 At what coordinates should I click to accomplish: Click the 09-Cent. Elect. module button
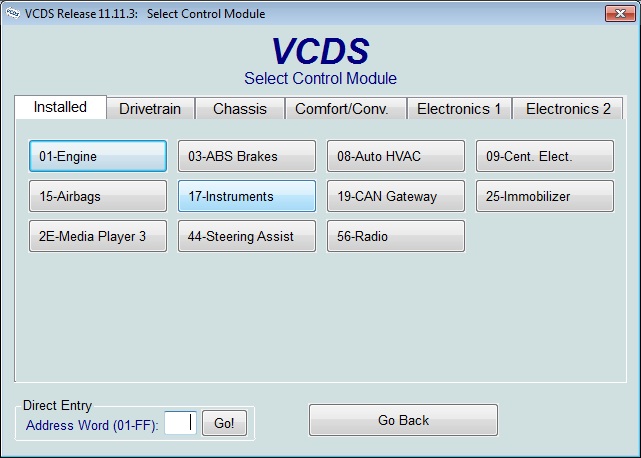pyautogui.click(x=544, y=156)
